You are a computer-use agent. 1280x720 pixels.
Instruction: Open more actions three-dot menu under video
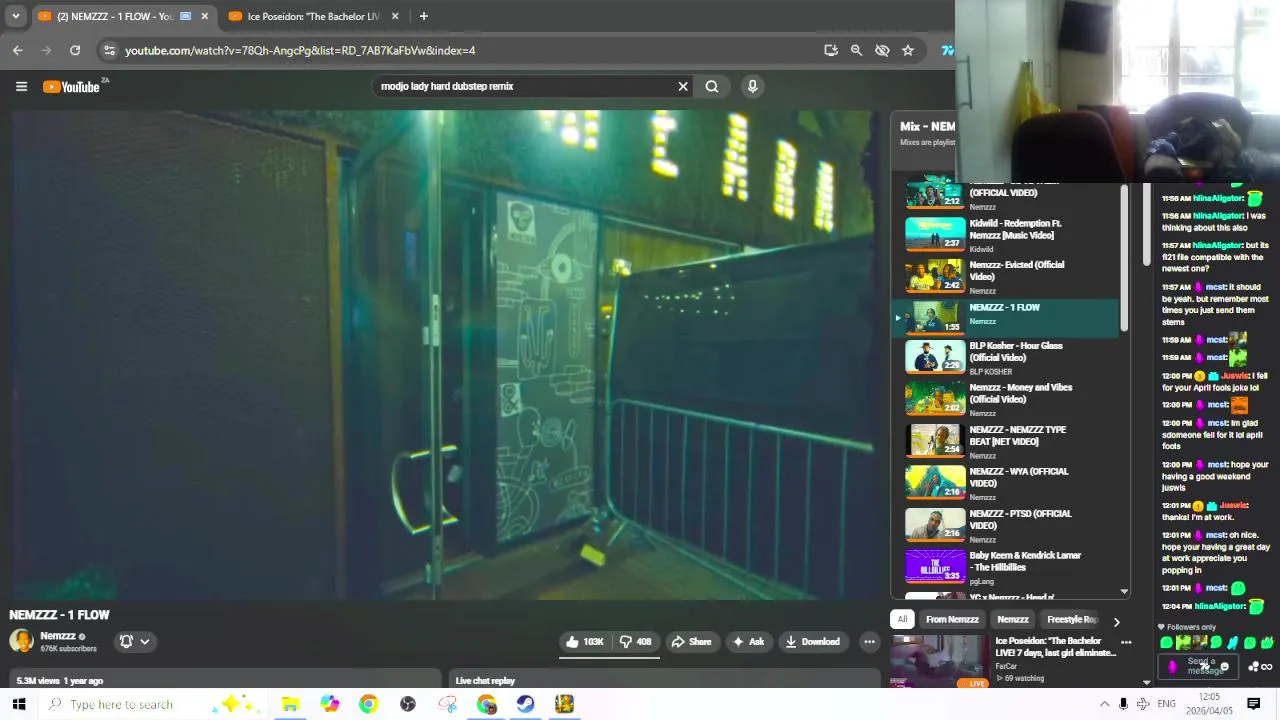869,642
